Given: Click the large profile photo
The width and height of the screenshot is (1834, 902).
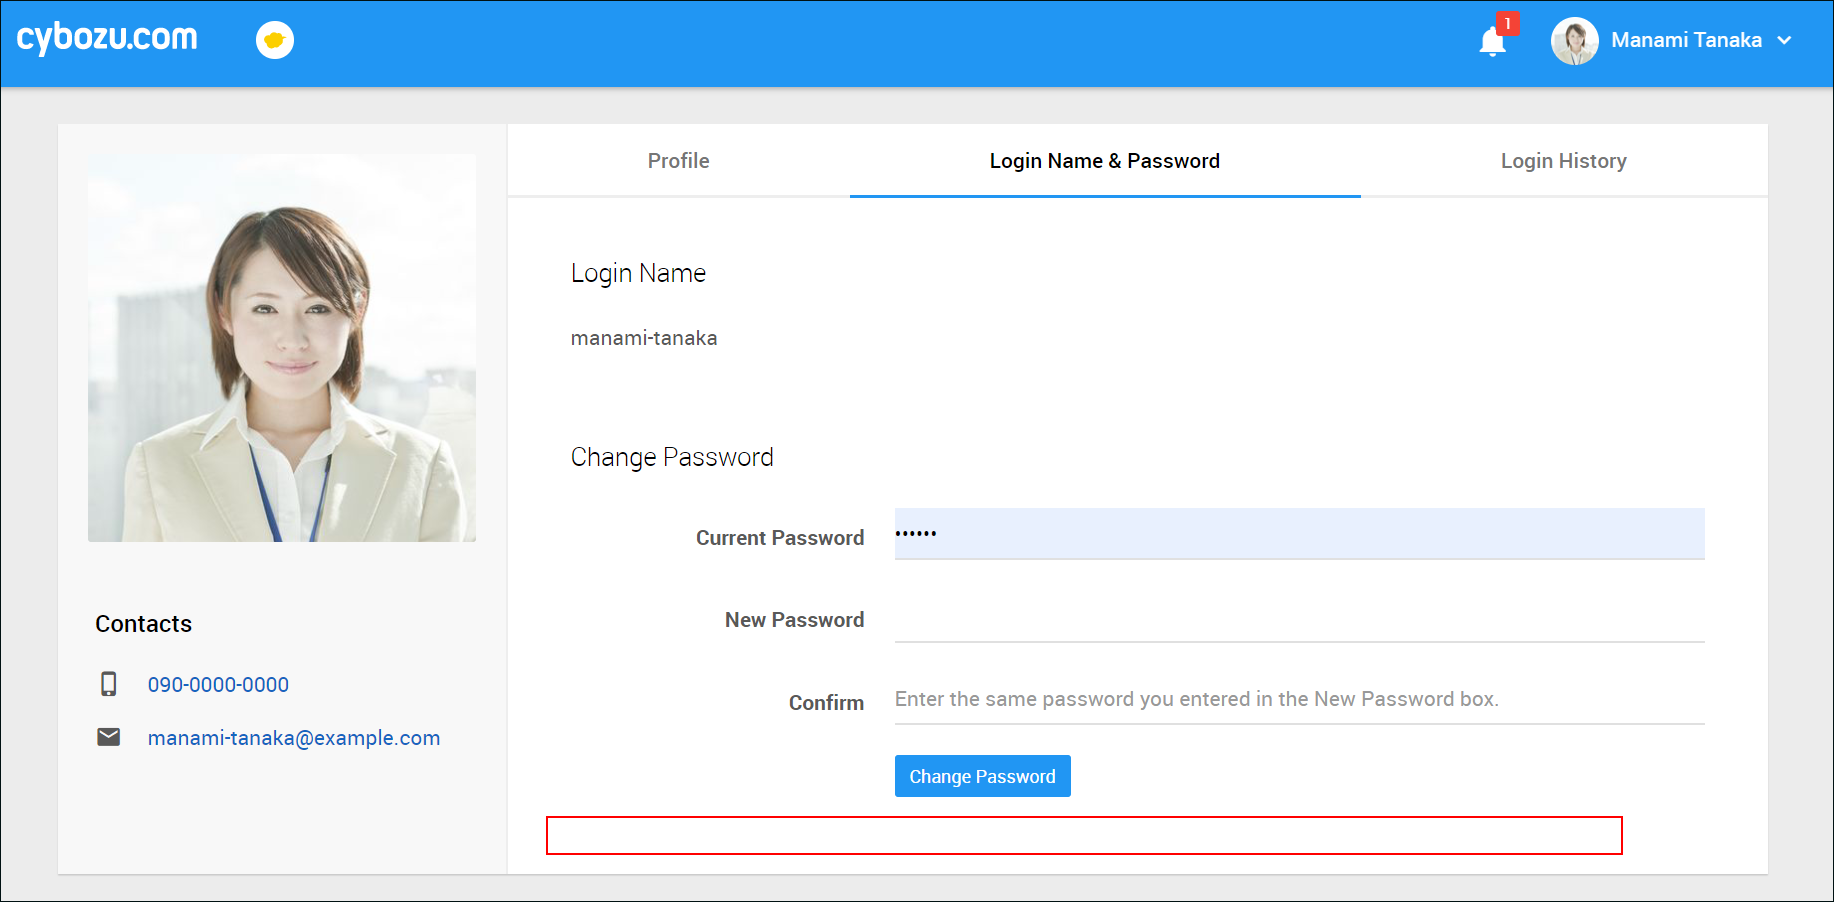Looking at the screenshot, I should tap(282, 348).
